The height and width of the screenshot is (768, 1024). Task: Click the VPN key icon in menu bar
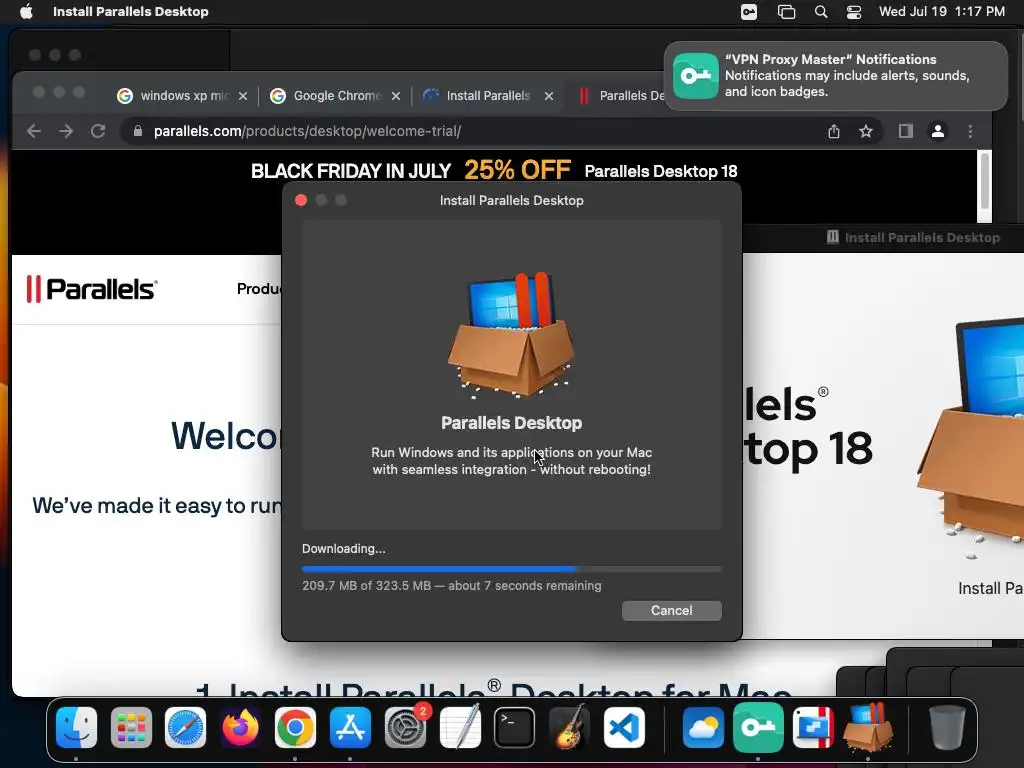tap(749, 12)
